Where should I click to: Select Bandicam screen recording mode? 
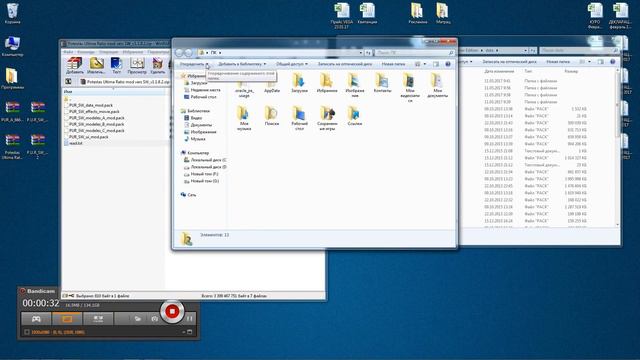pyautogui.click(x=67, y=319)
